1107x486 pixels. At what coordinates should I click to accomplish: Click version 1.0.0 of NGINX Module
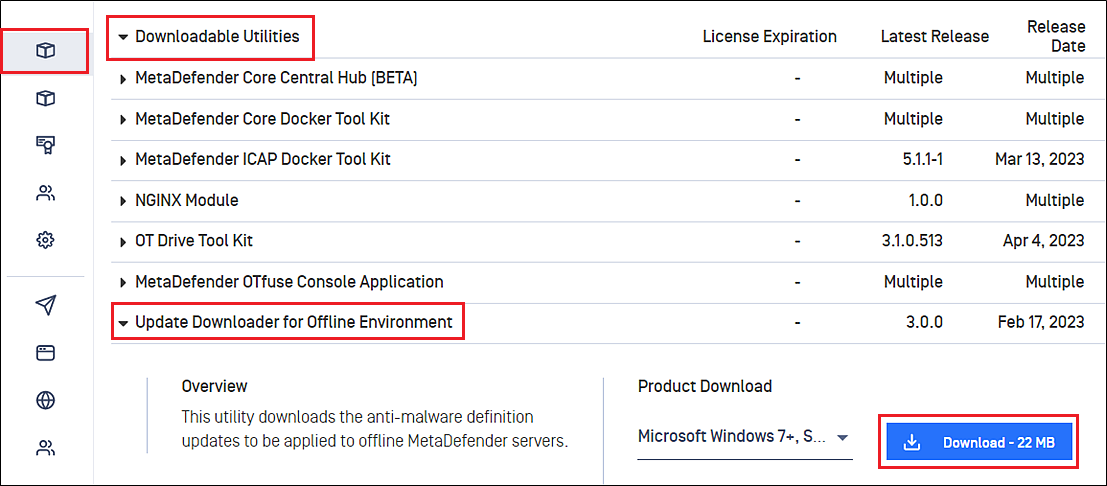(x=925, y=201)
